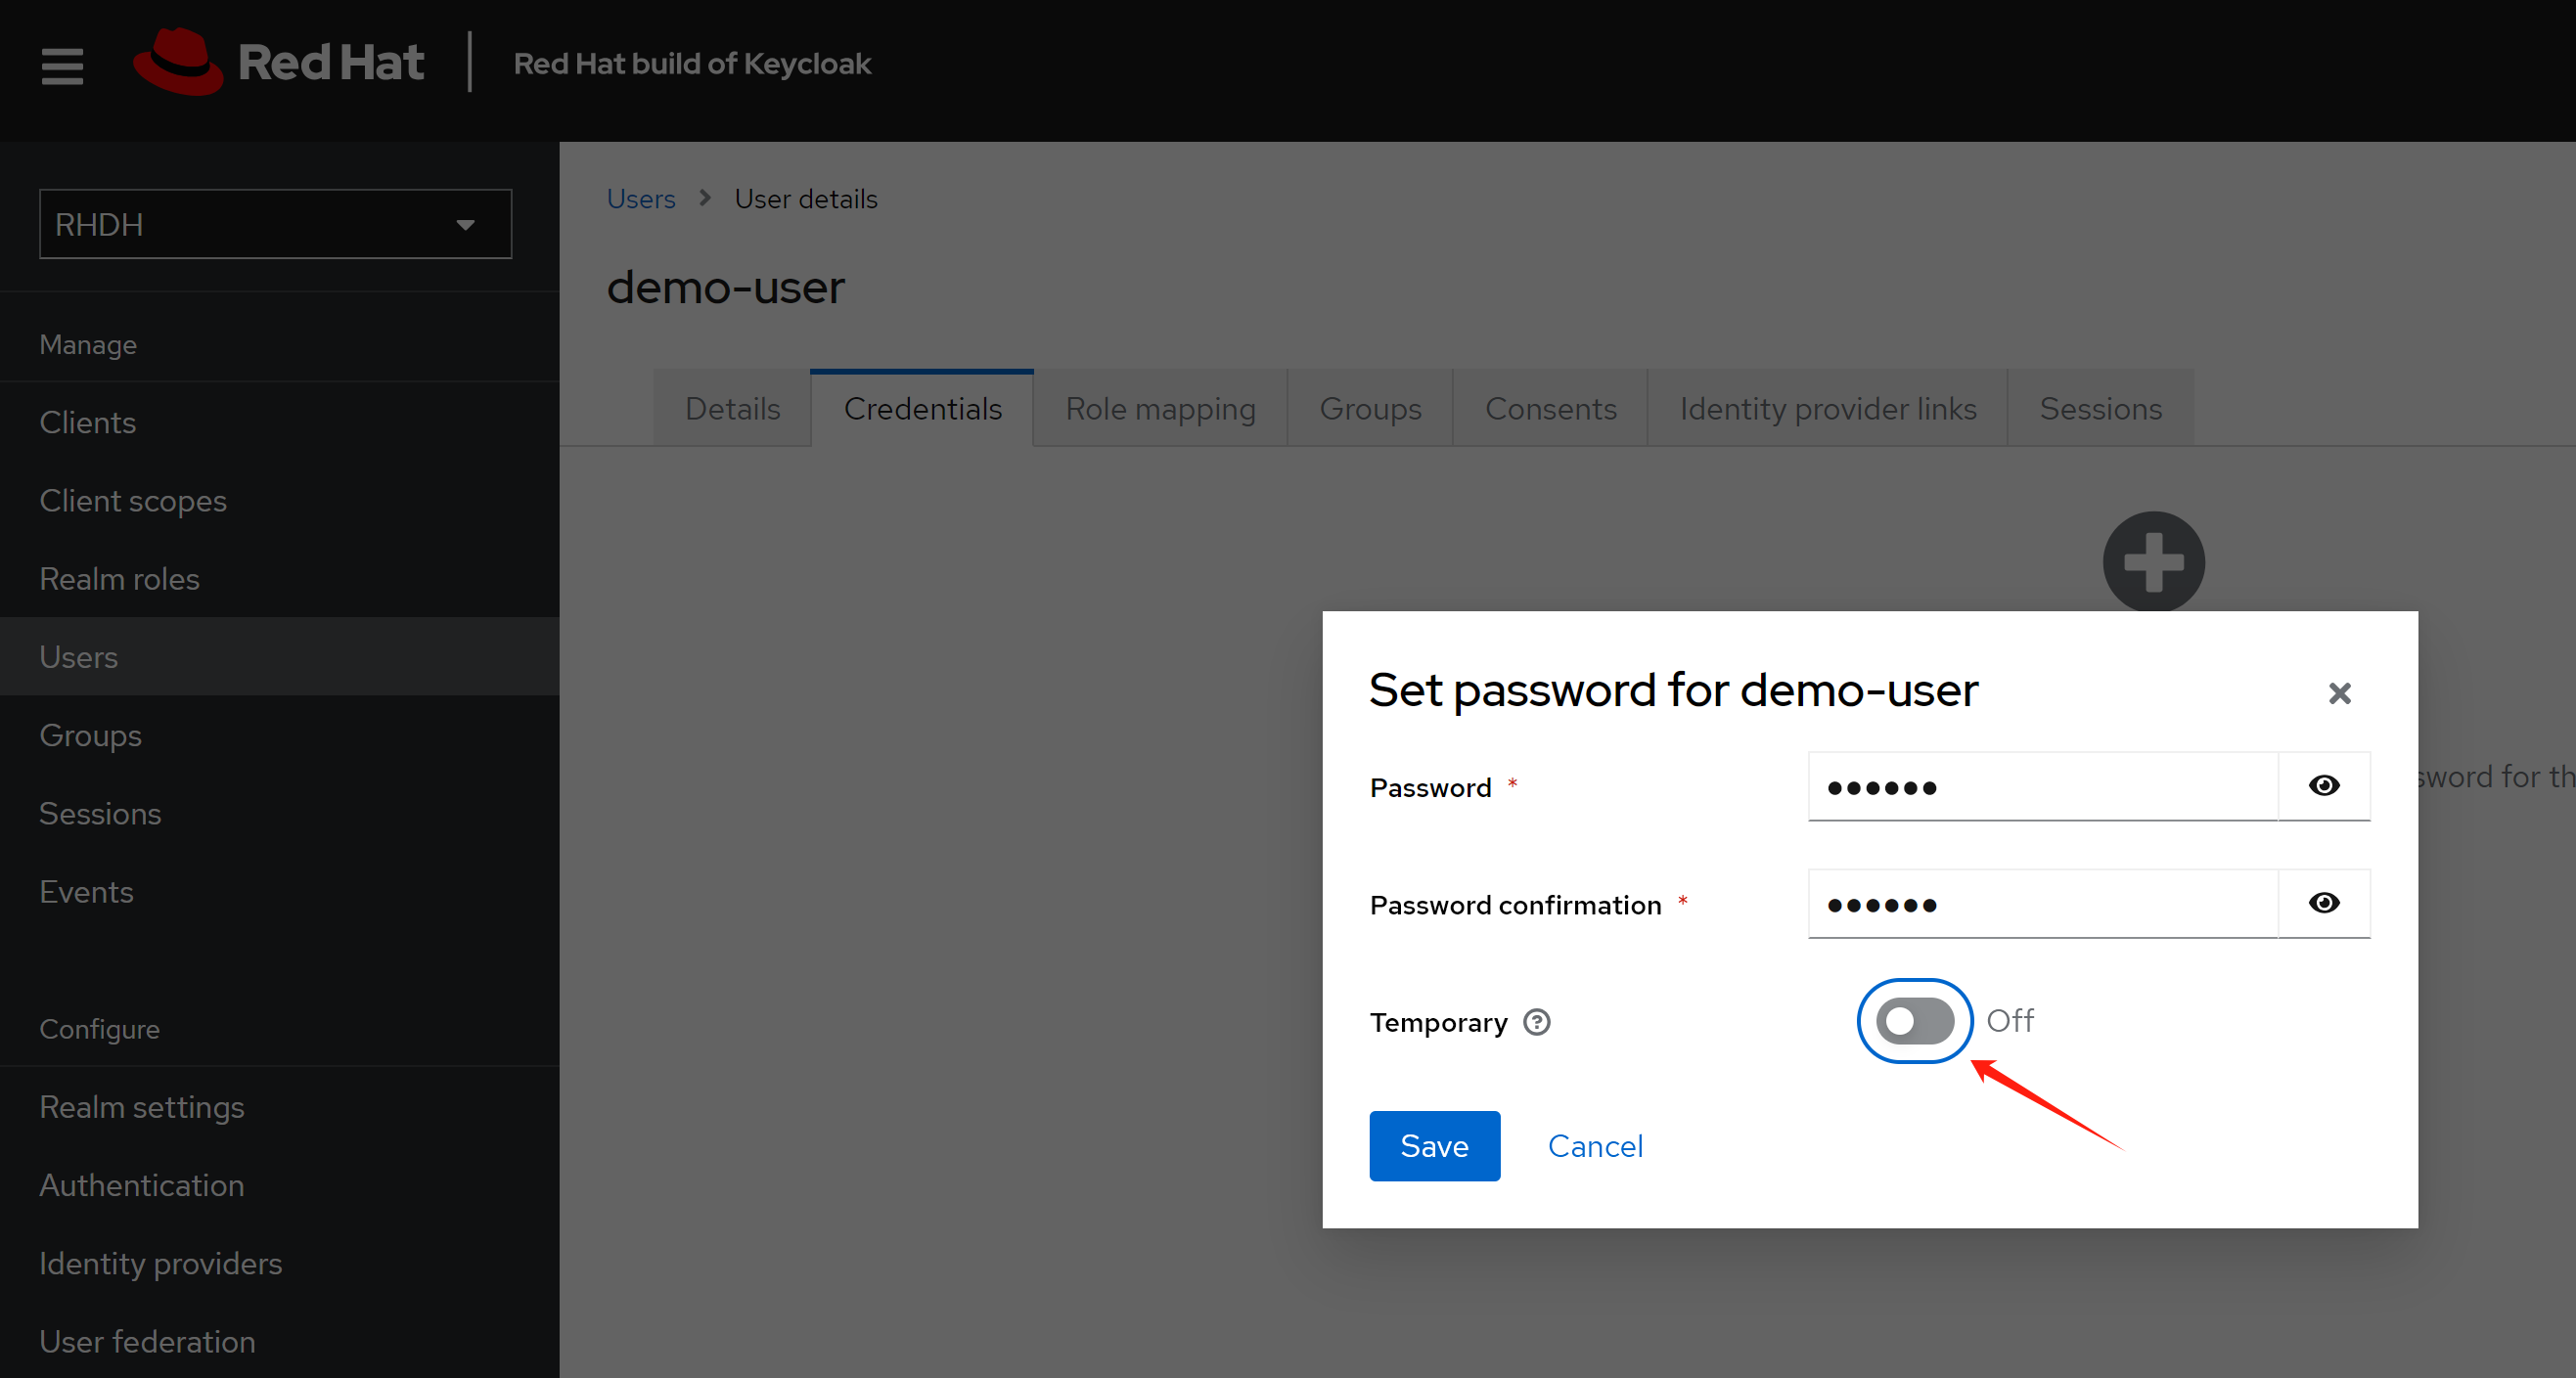Select the Identity provider links tab
2576x1378 pixels.
(1827, 409)
